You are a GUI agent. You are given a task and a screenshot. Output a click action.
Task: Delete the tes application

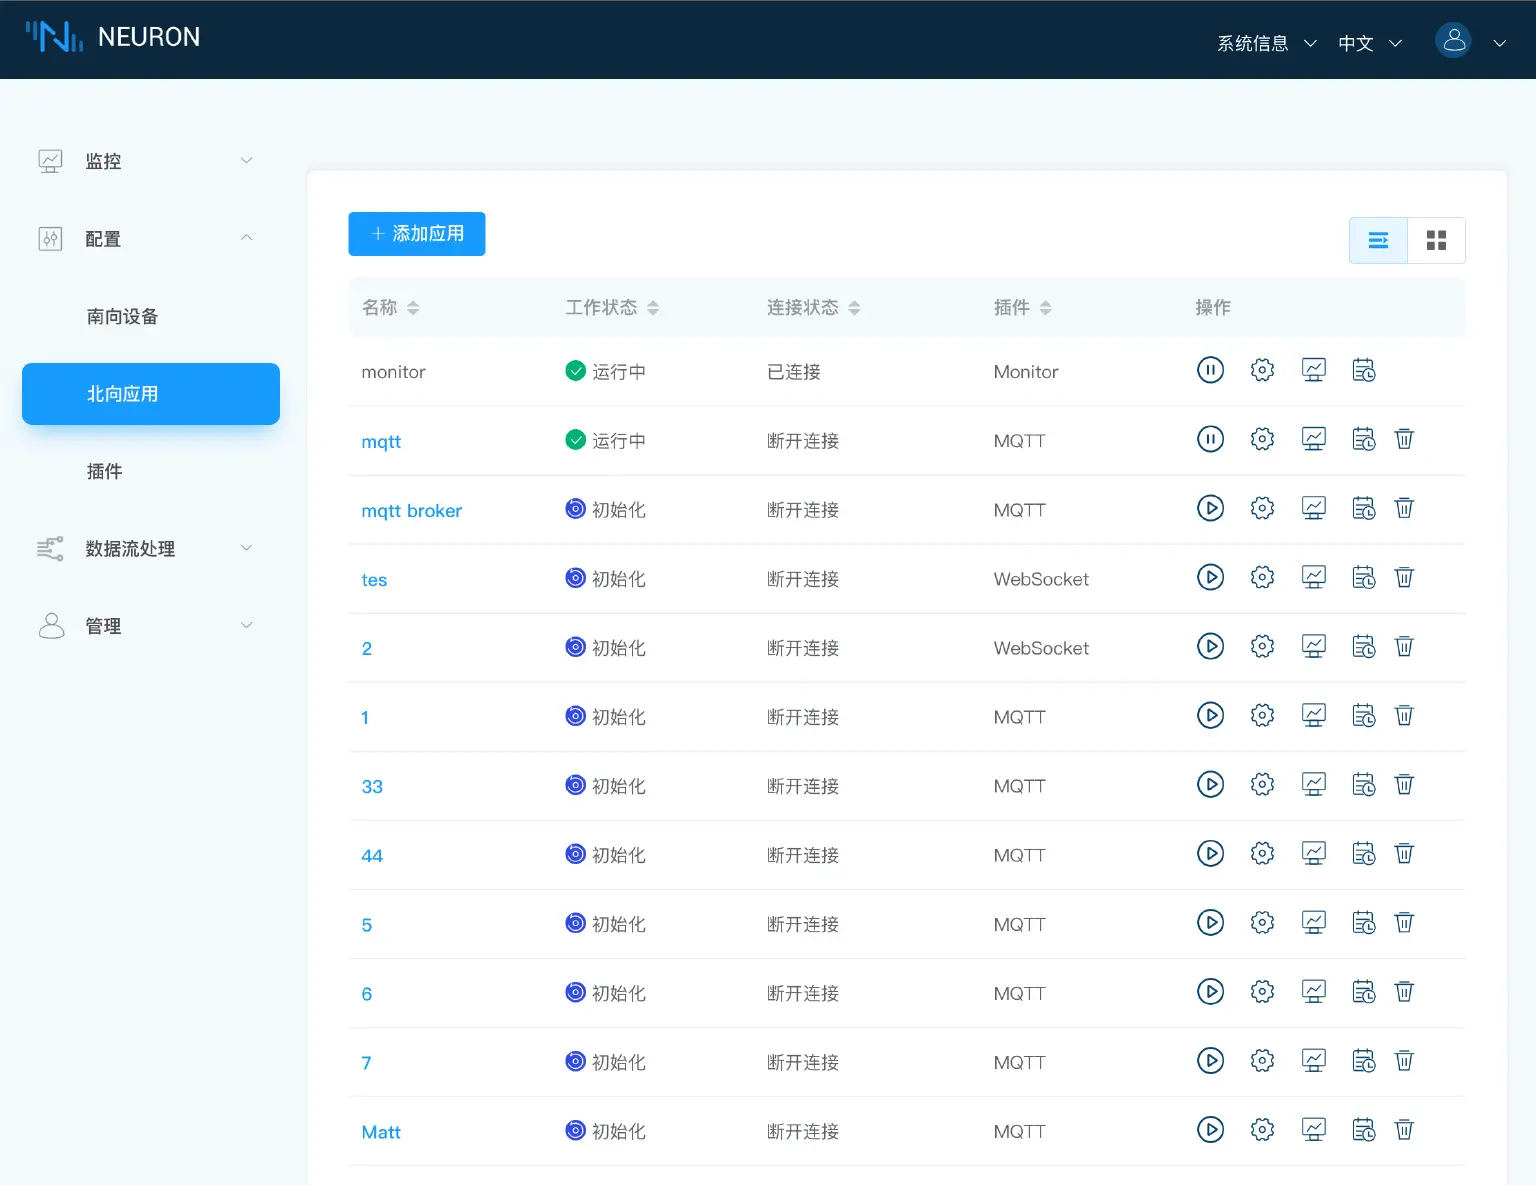pos(1404,577)
